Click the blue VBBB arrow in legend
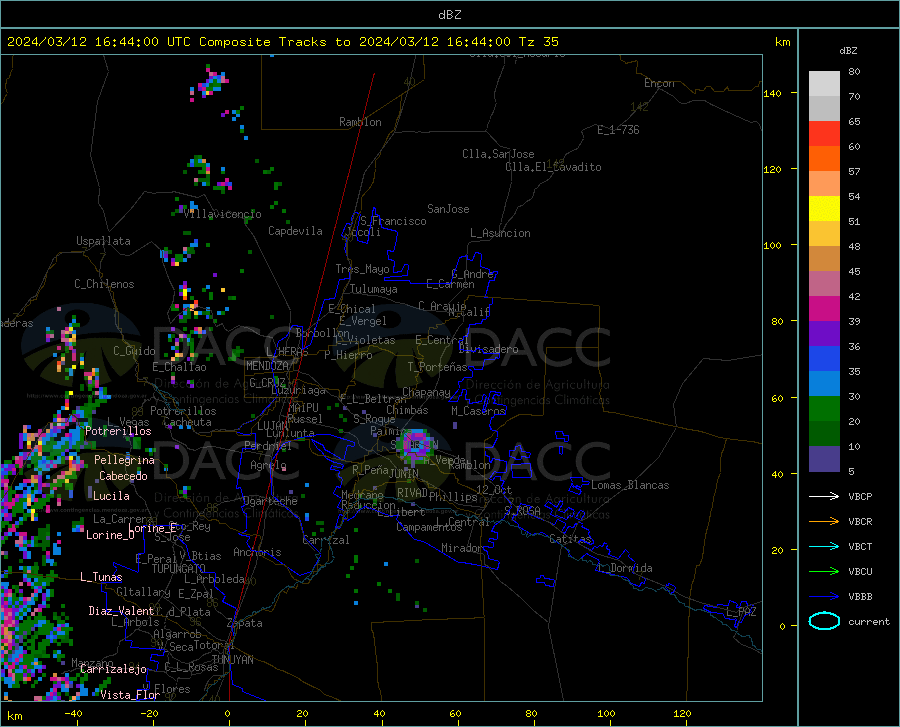 pyautogui.click(x=824, y=597)
